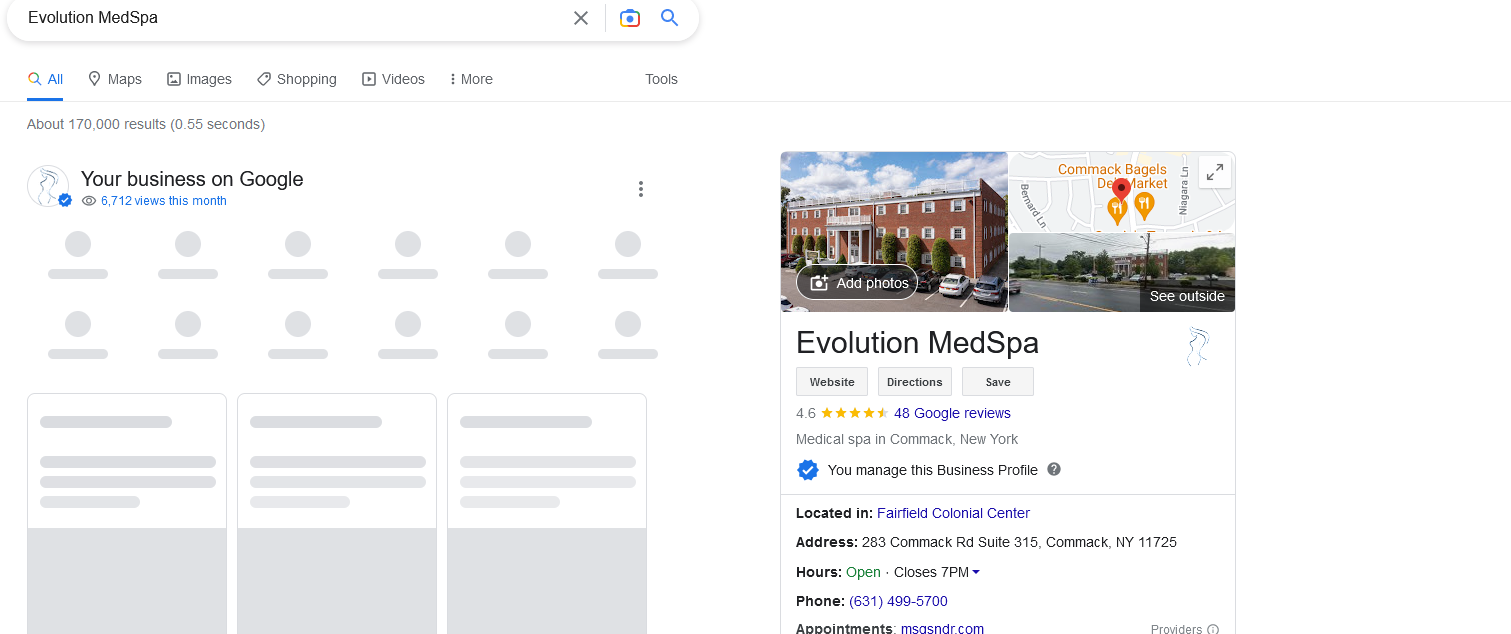Expand the hours dropdown arrow after Closes 7PM
This screenshot has height=634, width=1511.
click(x=976, y=572)
